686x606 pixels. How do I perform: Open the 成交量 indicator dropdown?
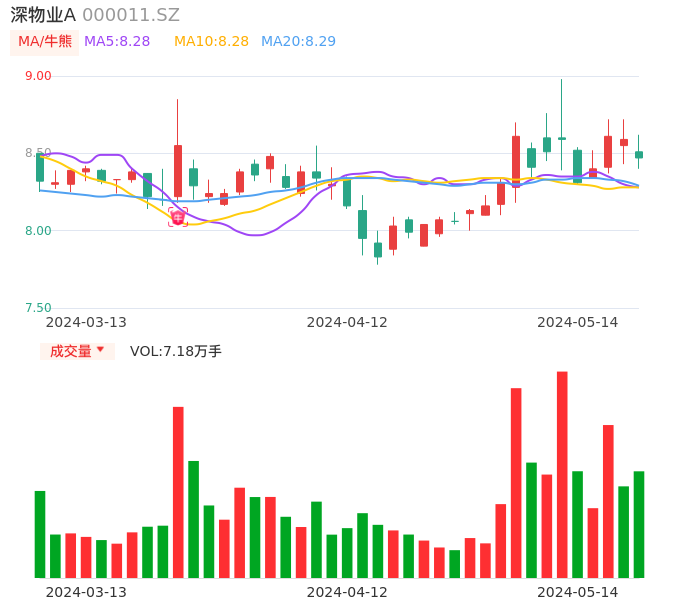tap(77, 351)
